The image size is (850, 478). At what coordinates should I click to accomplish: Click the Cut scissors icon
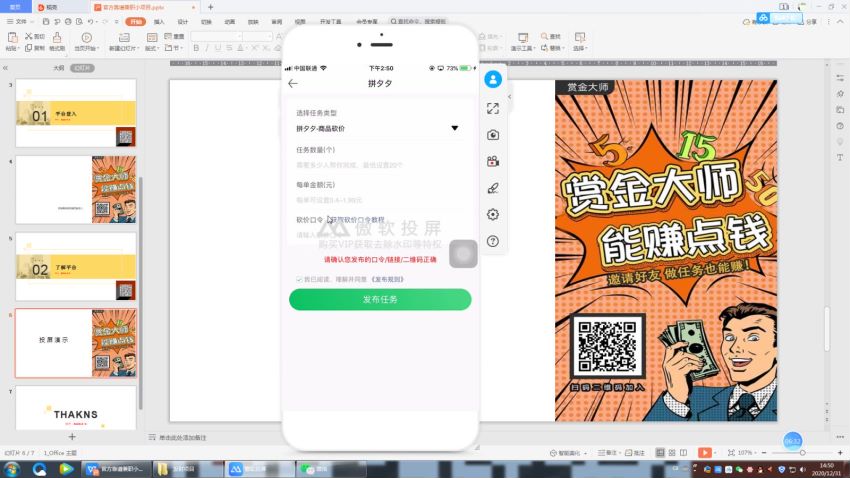[x=29, y=36]
